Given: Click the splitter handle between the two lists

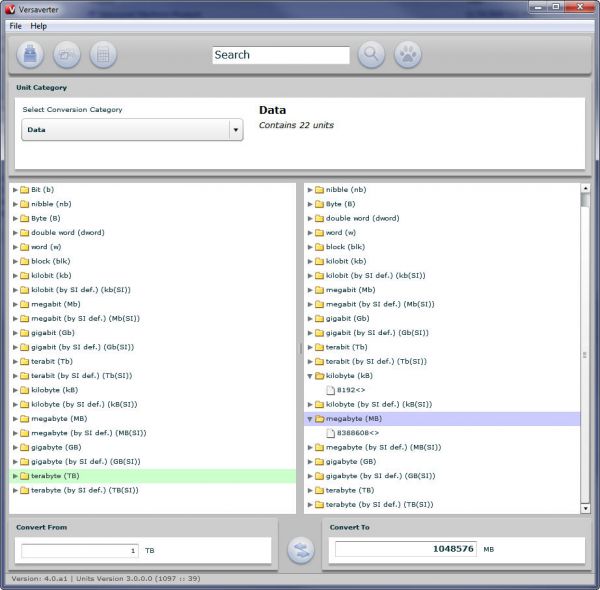Looking at the screenshot, I should point(300,348).
